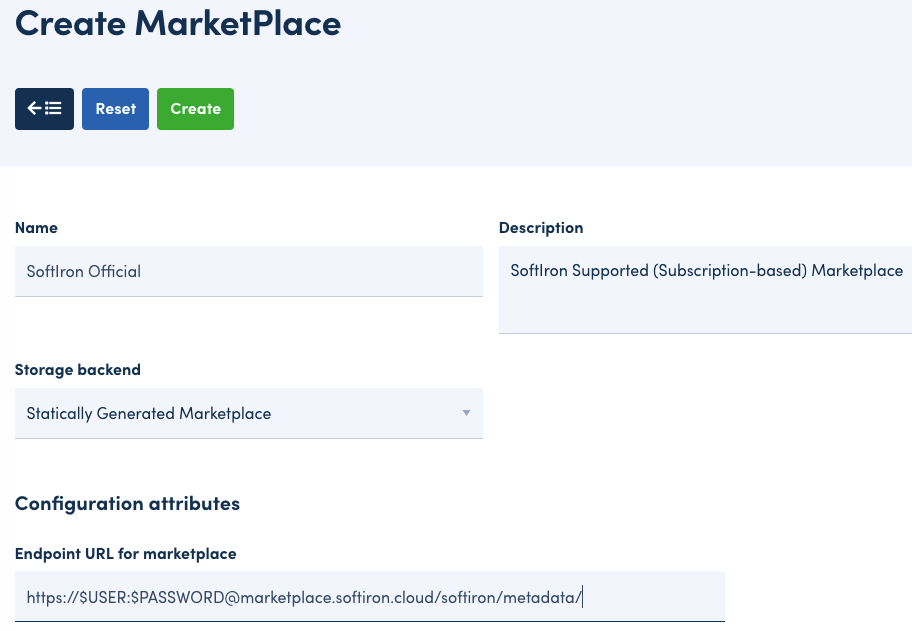
Task: Click the Storage backend dropdown arrow
Action: tap(466, 413)
